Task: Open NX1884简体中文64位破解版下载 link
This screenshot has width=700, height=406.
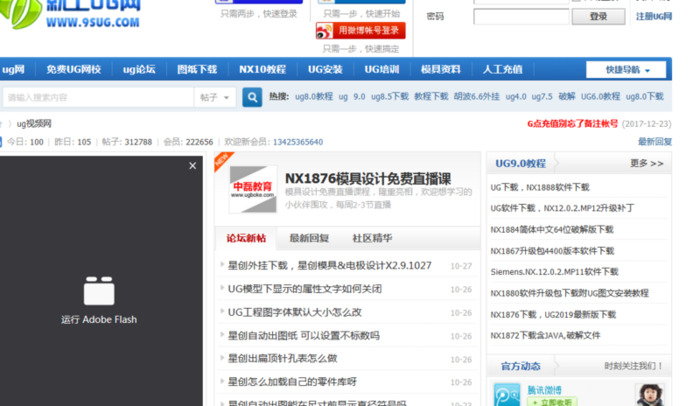Action: coord(552,230)
